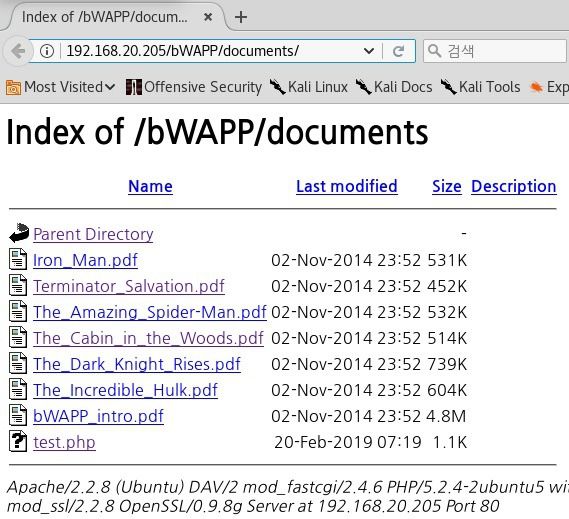
Task: Open the Kali Linux bookmark
Action: 308,87
